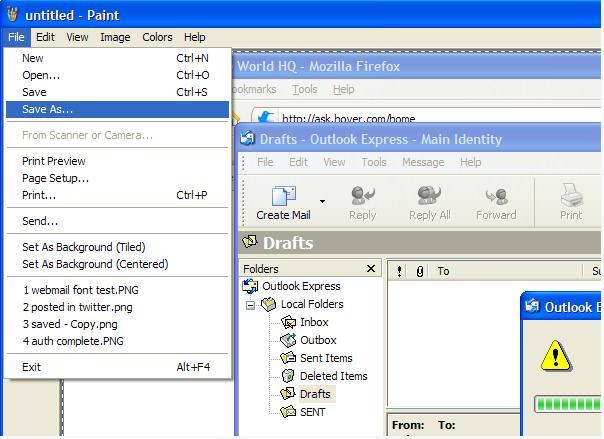Screen dimensions: 604x439
Task: Select Sent Items label in tree
Action: point(326,358)
